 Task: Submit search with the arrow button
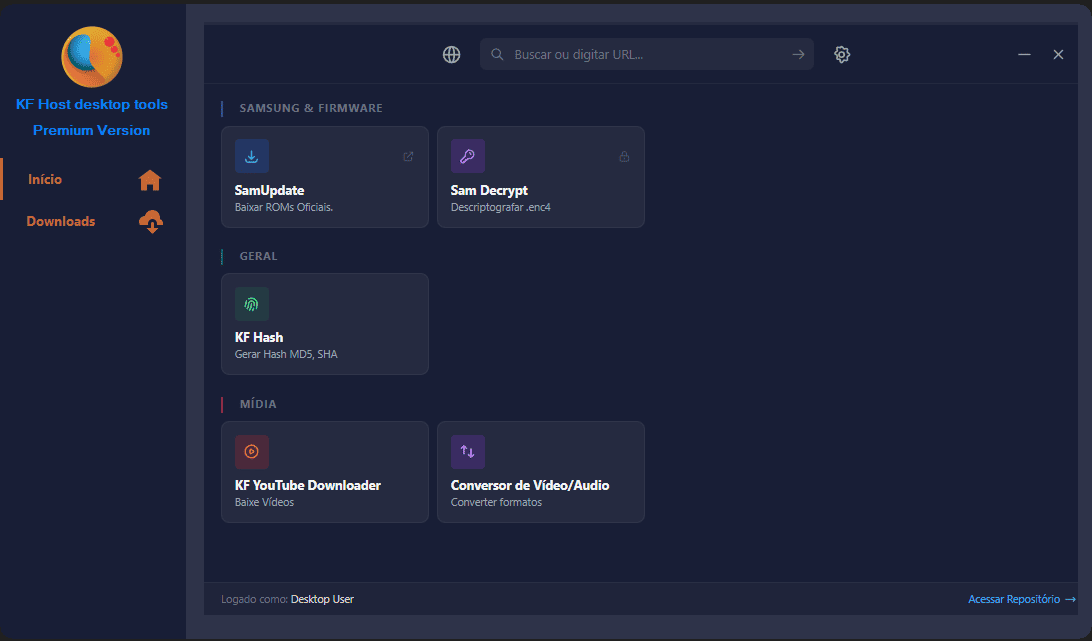[x=797, y=54]
